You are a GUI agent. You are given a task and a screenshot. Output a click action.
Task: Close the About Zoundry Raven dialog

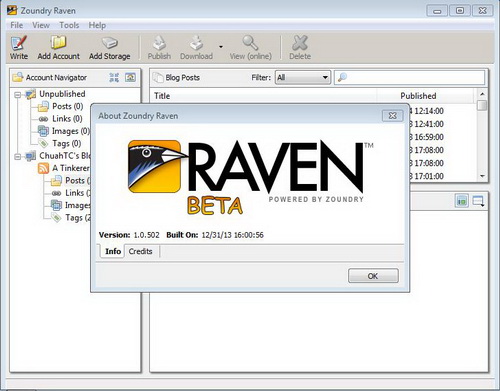click(393, 116)
